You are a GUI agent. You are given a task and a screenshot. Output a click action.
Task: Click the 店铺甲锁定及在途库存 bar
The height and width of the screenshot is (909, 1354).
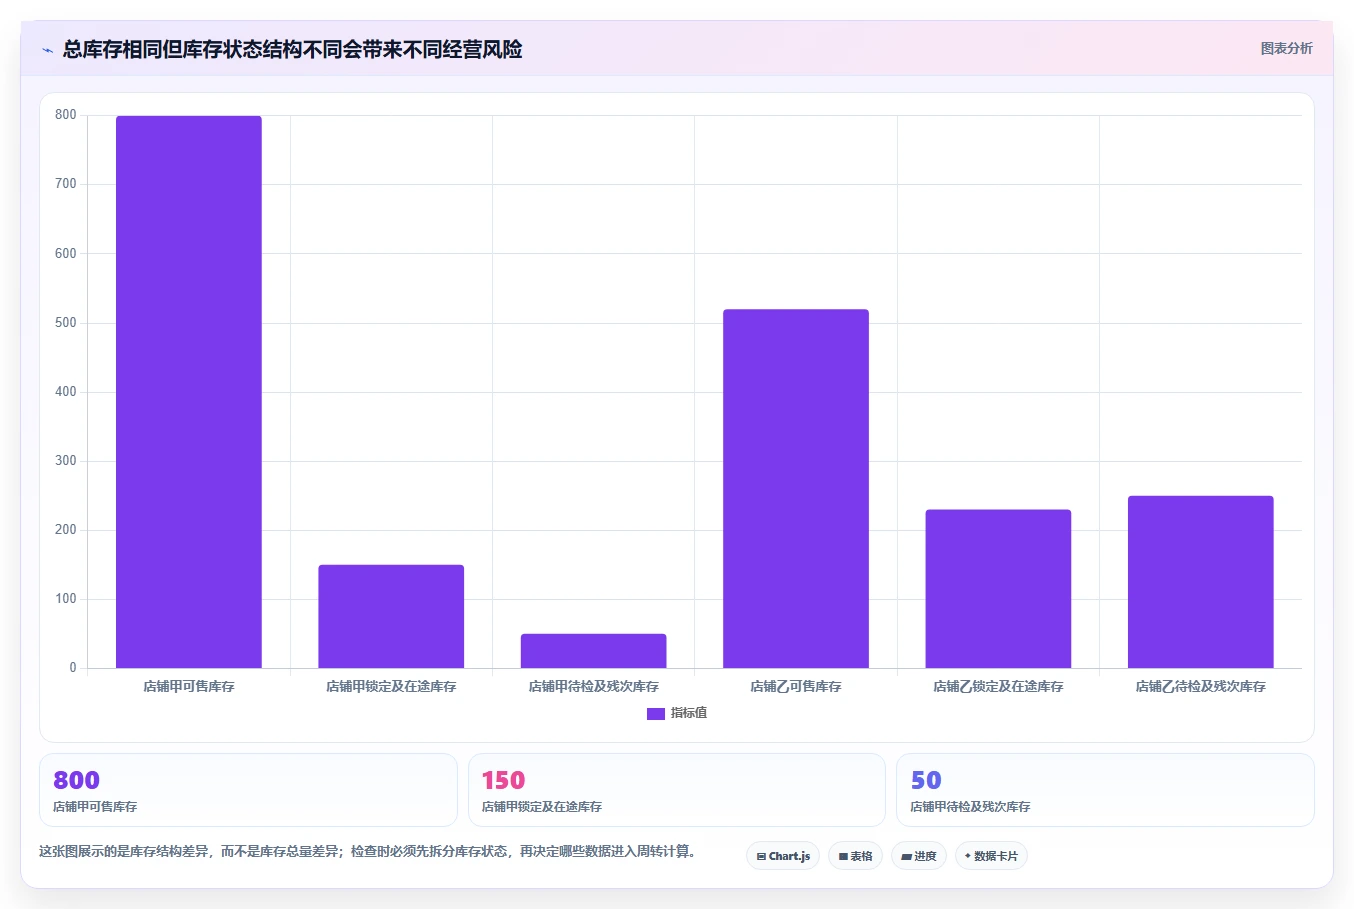(391, 616)
